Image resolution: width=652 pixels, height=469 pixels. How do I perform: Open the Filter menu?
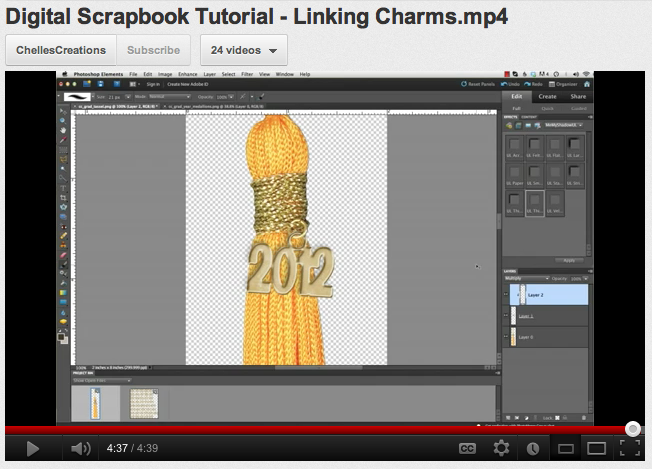pos(247,74)
